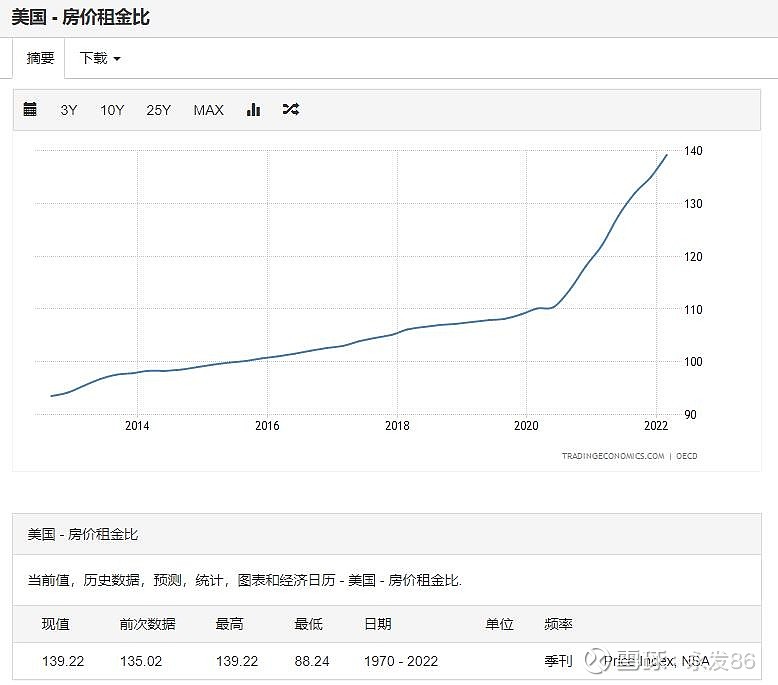Select the 3Y time range
This screenshot has height=685, width=778.
click(x=69, y=110)
